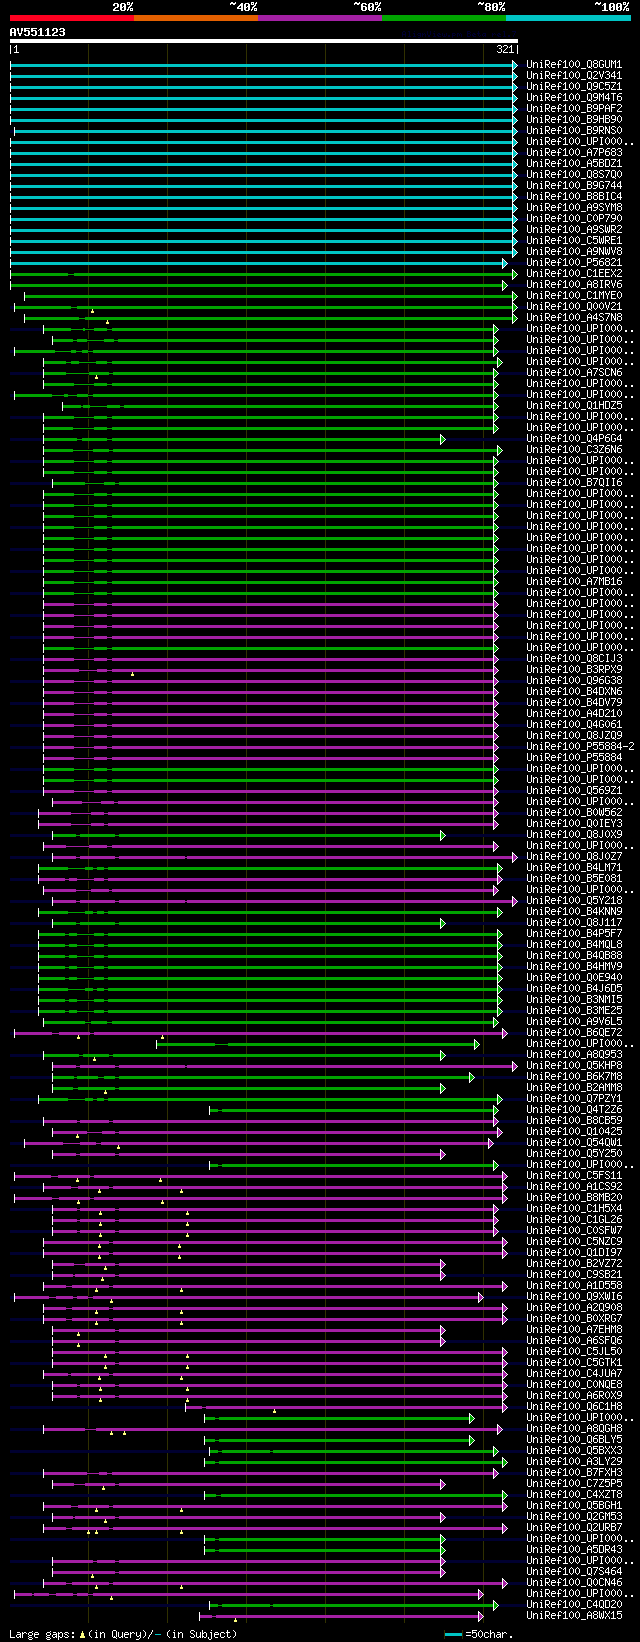
Task: Open UniRef100_P56821 entry
Action: [574, 263]
